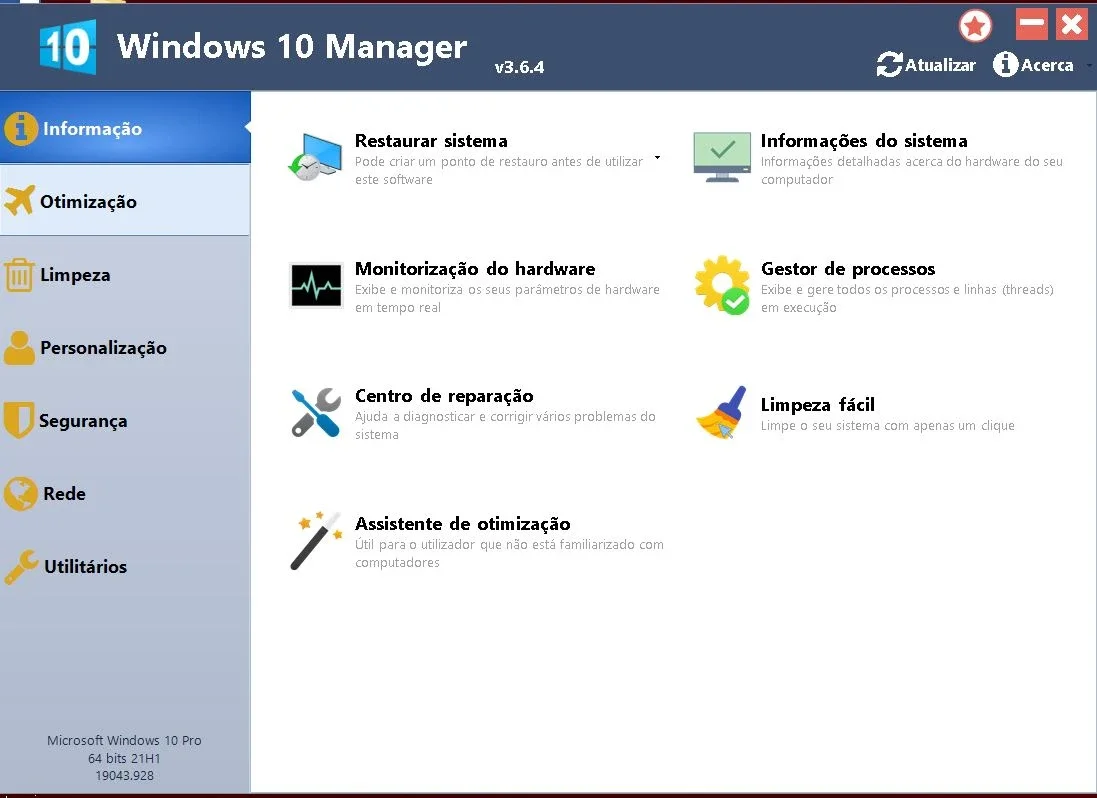Viewport: 1097px width, 798px height.
Task: Click the Gestor de processos gear icon
Action: pyautogui.click(x=722, y=285)
